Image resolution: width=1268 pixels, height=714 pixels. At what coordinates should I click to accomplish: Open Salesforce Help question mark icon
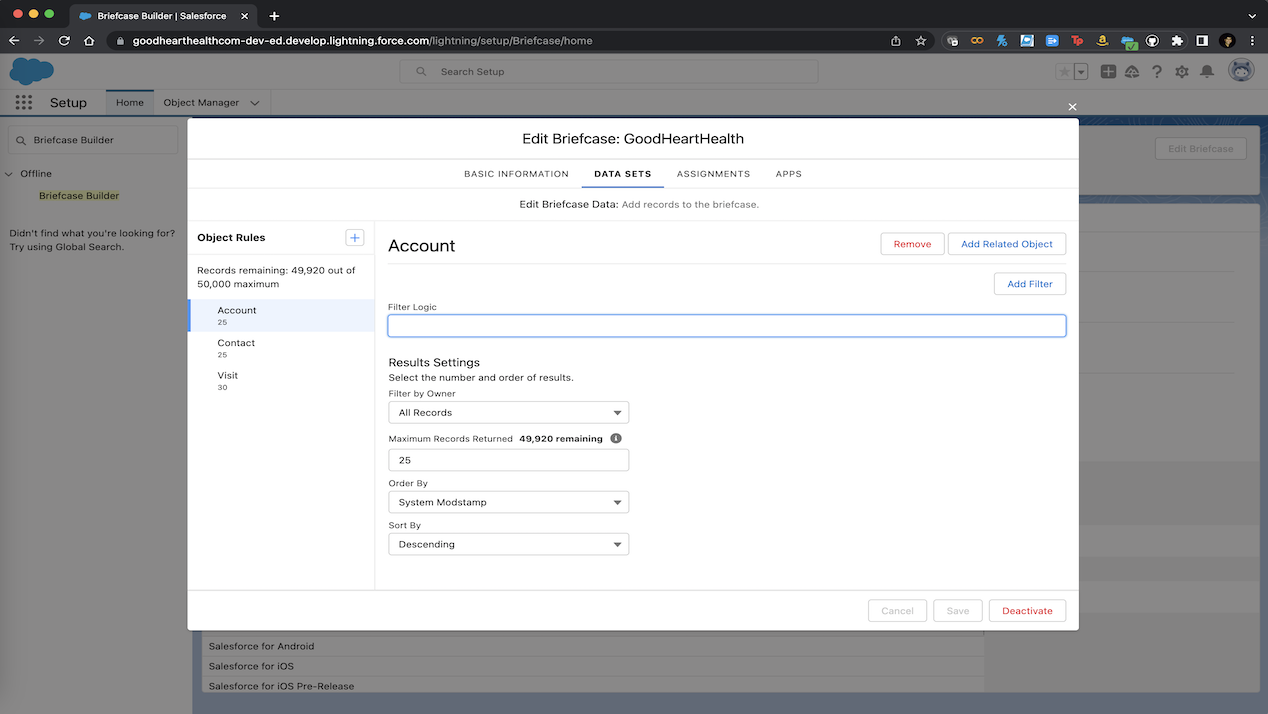[1157, 71]
